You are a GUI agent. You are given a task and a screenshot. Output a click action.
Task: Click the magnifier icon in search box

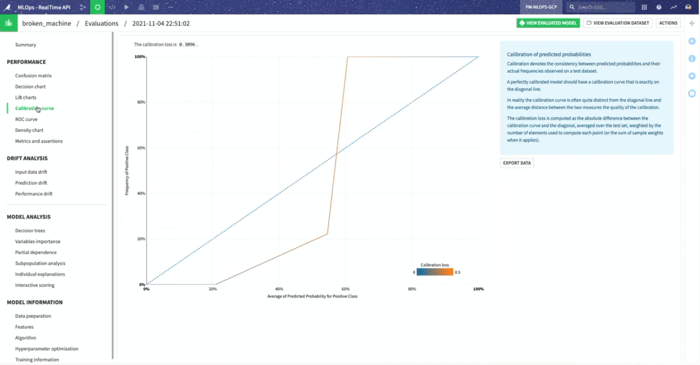click(x=572, y=7)
